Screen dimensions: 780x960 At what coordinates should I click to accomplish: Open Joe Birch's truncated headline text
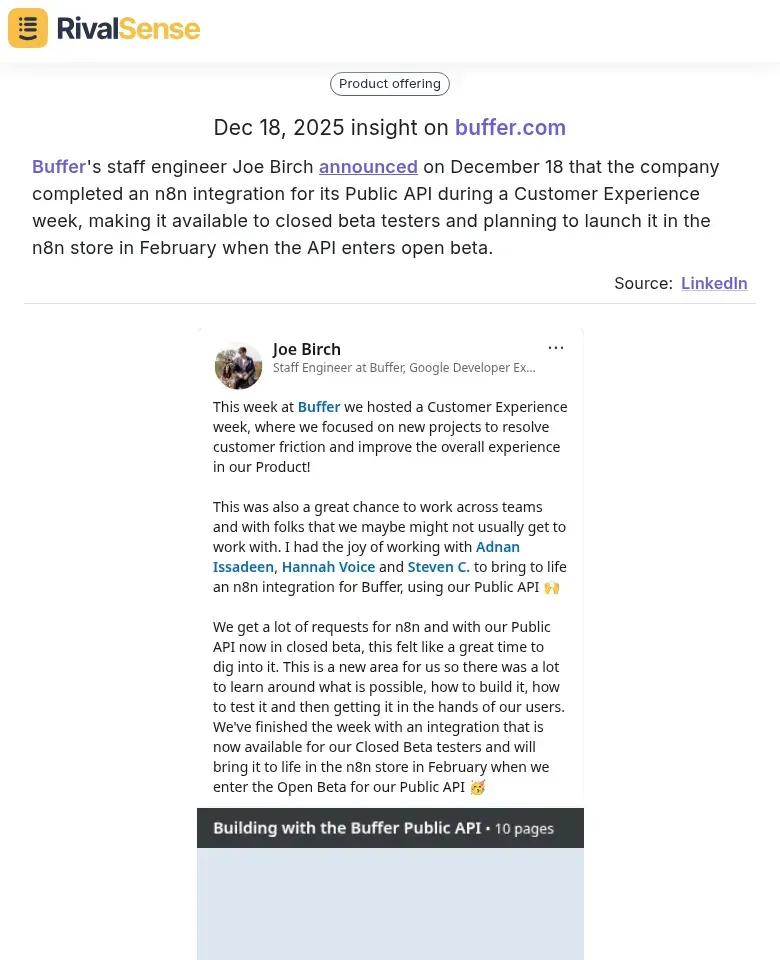(x=404, y=368)
